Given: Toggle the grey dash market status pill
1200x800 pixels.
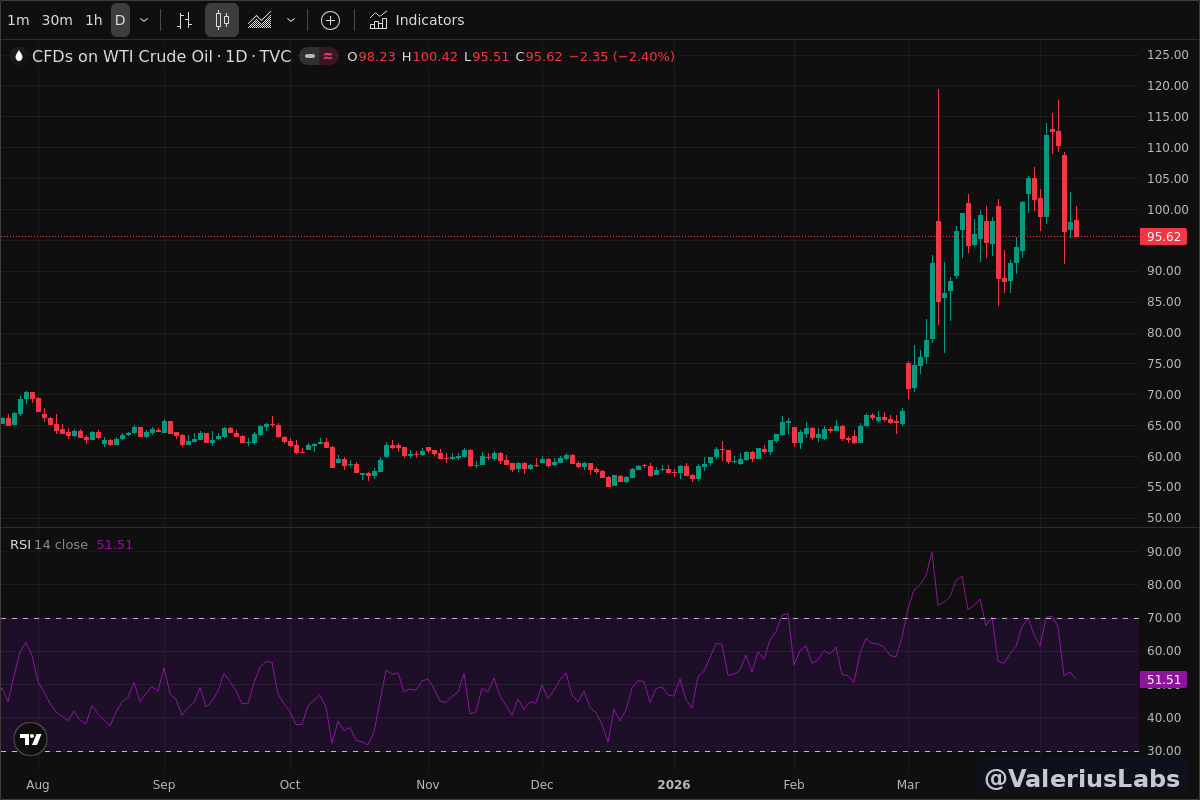Looking at the screenshot, I should tap(310, 57).
